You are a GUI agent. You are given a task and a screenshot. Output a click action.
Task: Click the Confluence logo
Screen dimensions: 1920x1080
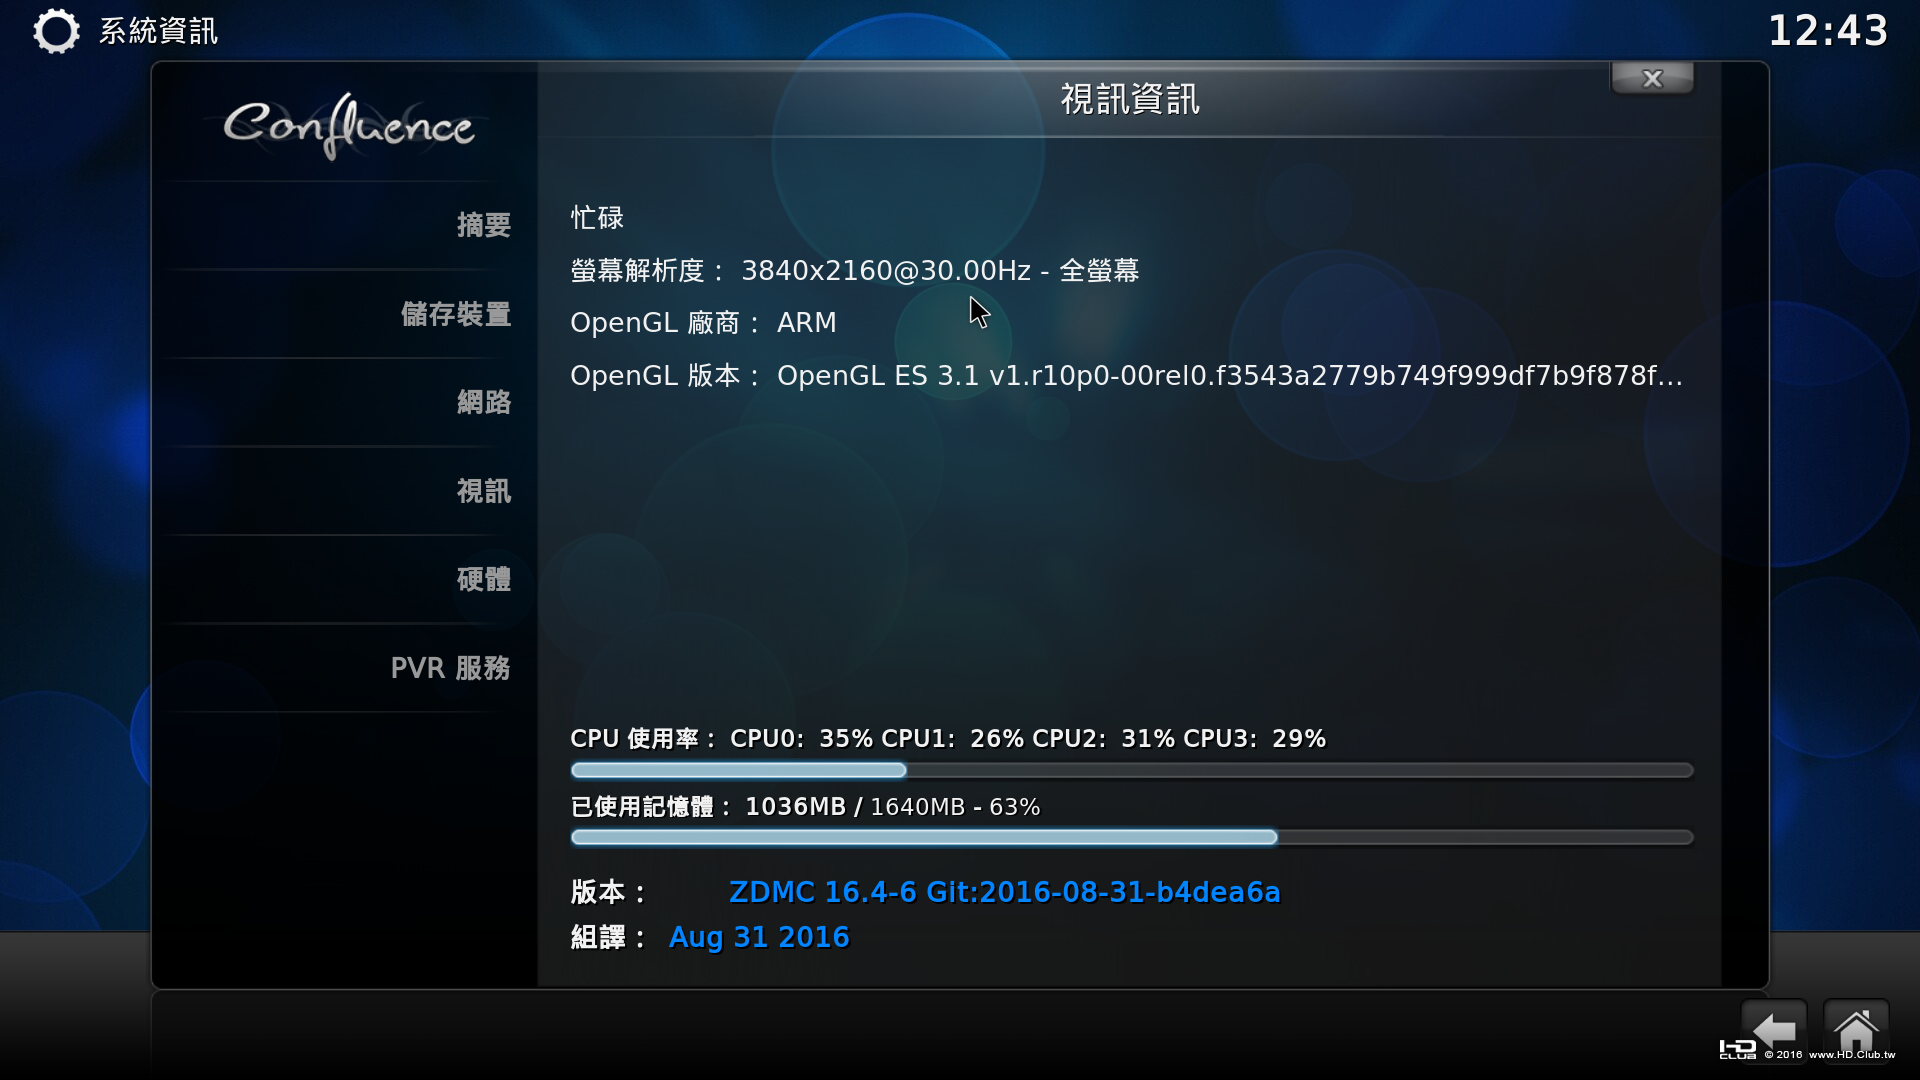348,126
